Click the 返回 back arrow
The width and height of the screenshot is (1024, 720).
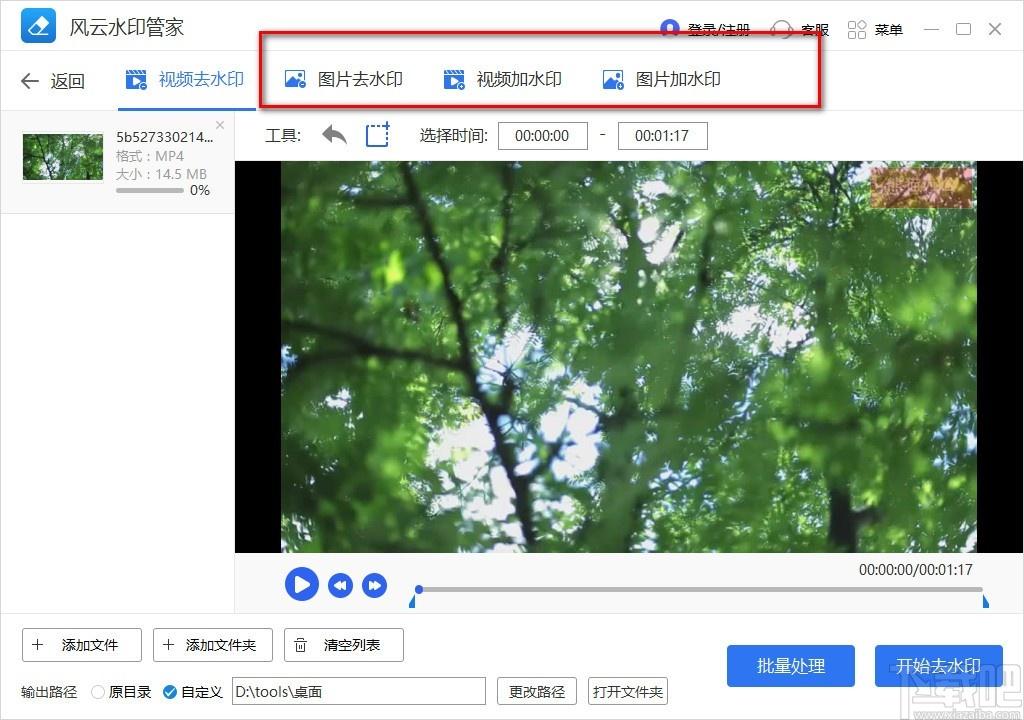point(29,81)
